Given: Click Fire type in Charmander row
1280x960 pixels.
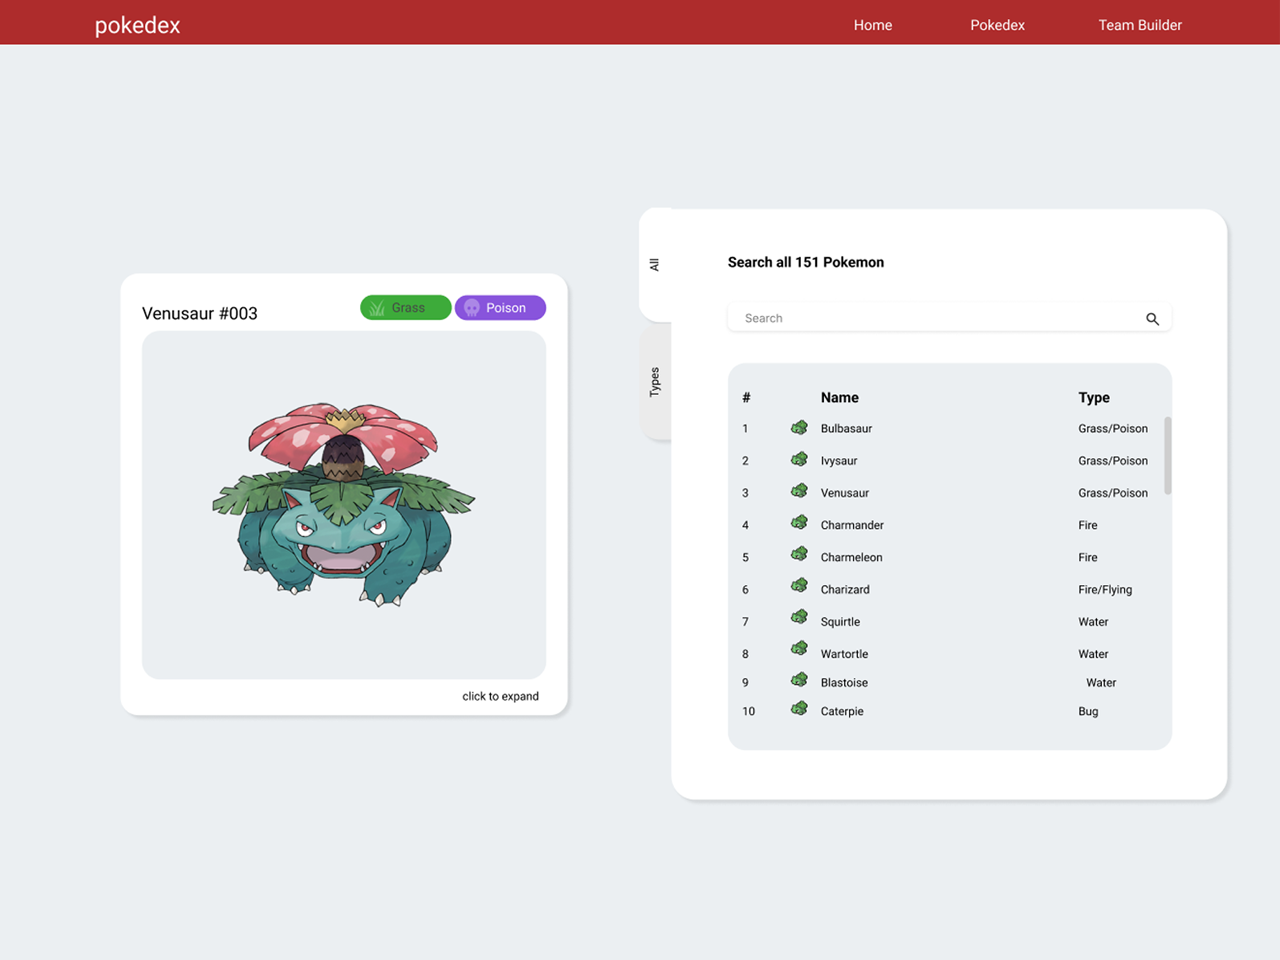Looking at the screenshot, I should click(1088, 525).
